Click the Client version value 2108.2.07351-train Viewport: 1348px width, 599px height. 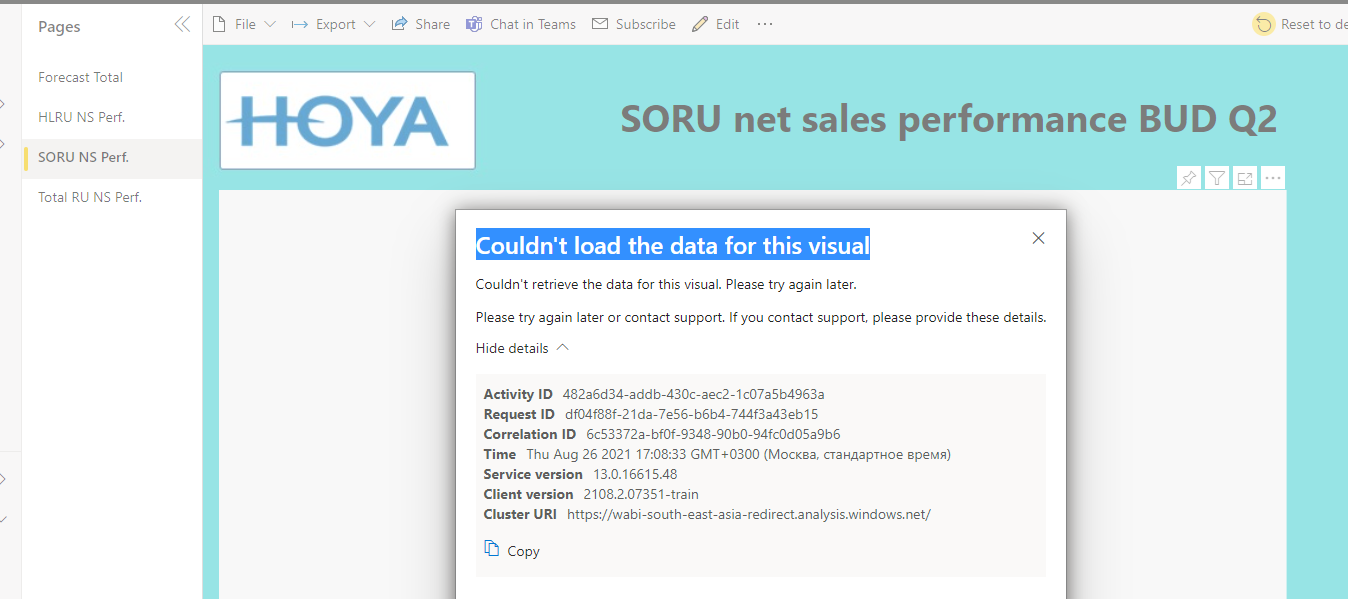[641, 494]
